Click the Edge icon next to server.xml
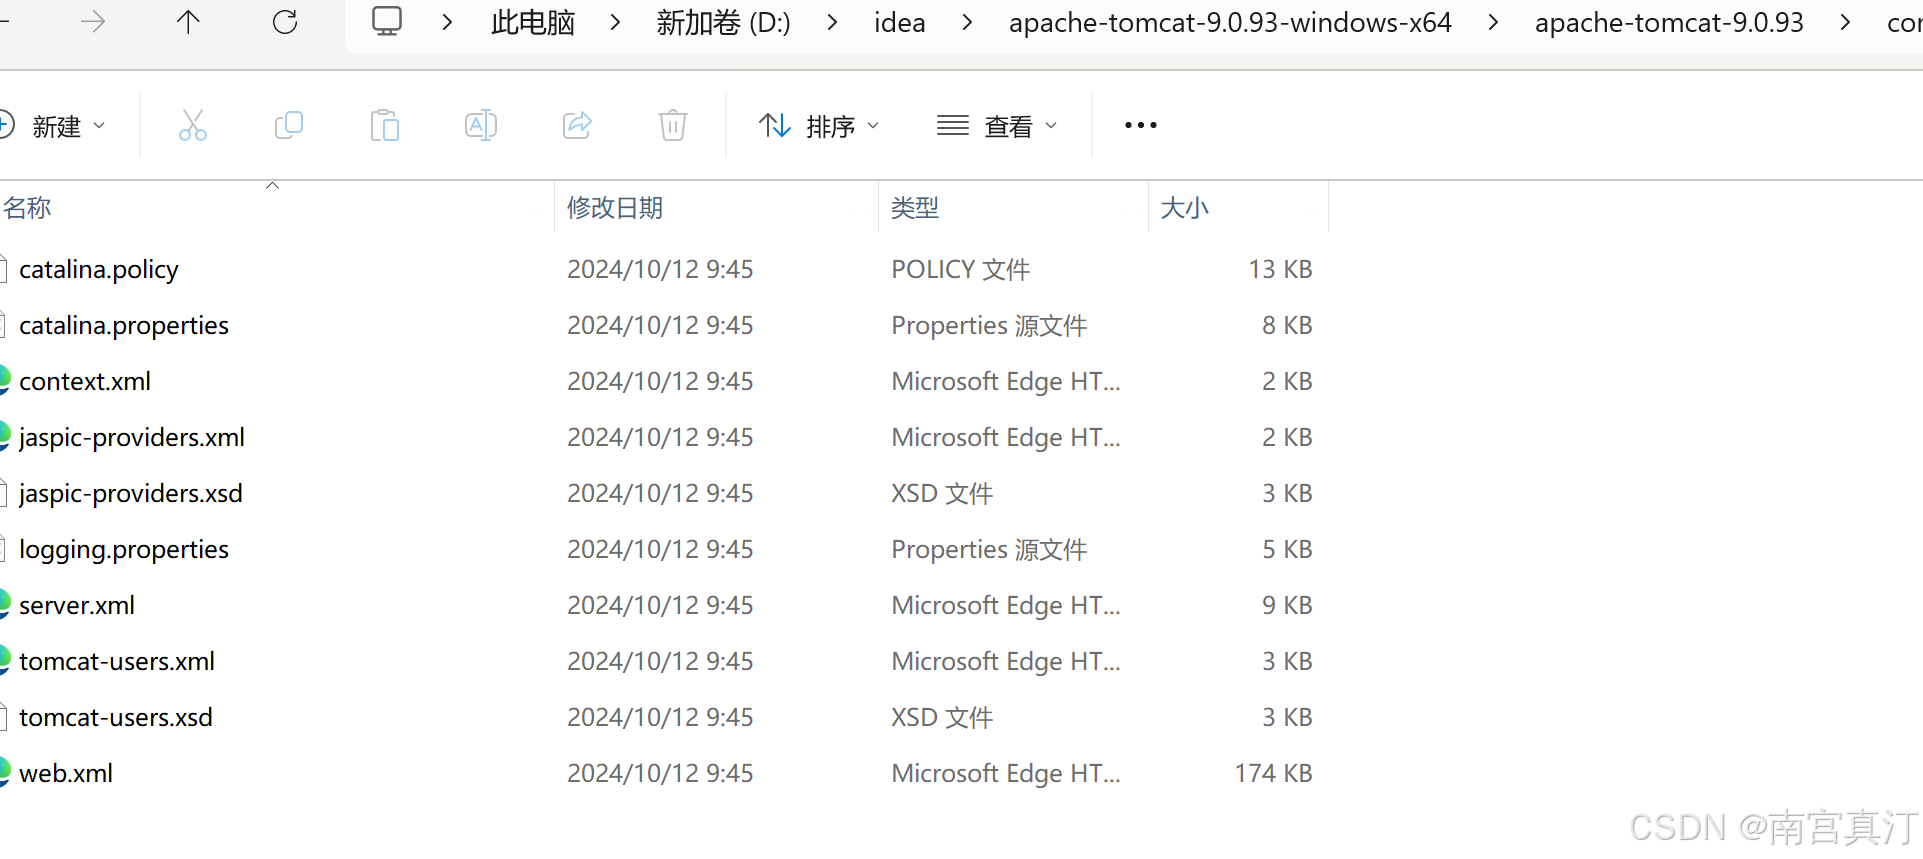Screen dimensions: 1923x859 (5, 605)
